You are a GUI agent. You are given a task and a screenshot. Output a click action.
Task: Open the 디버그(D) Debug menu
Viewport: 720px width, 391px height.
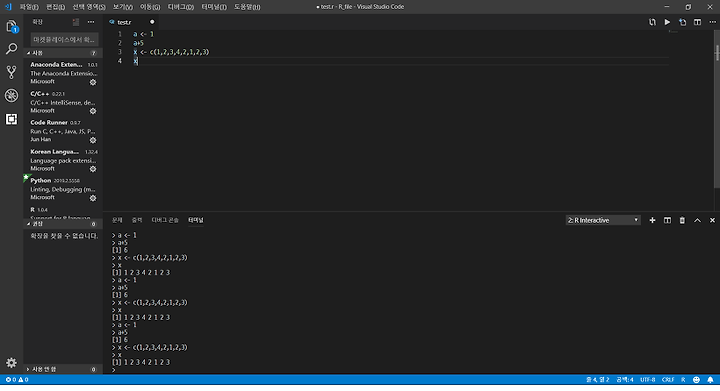[180, 7]
